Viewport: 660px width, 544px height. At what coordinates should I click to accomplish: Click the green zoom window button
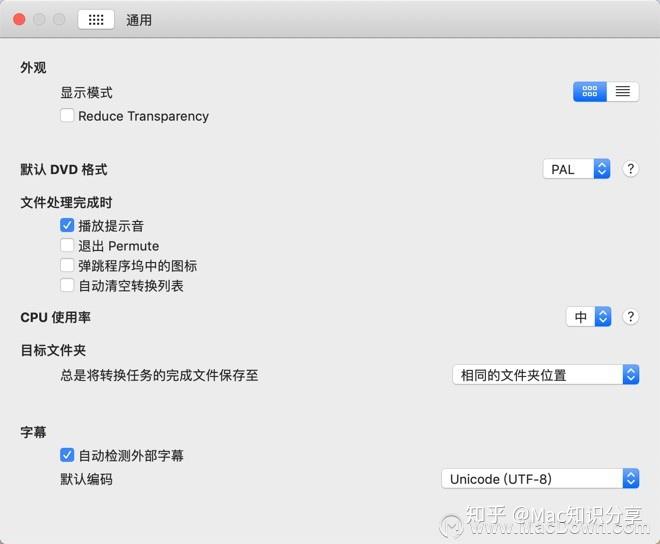(59, 19)
